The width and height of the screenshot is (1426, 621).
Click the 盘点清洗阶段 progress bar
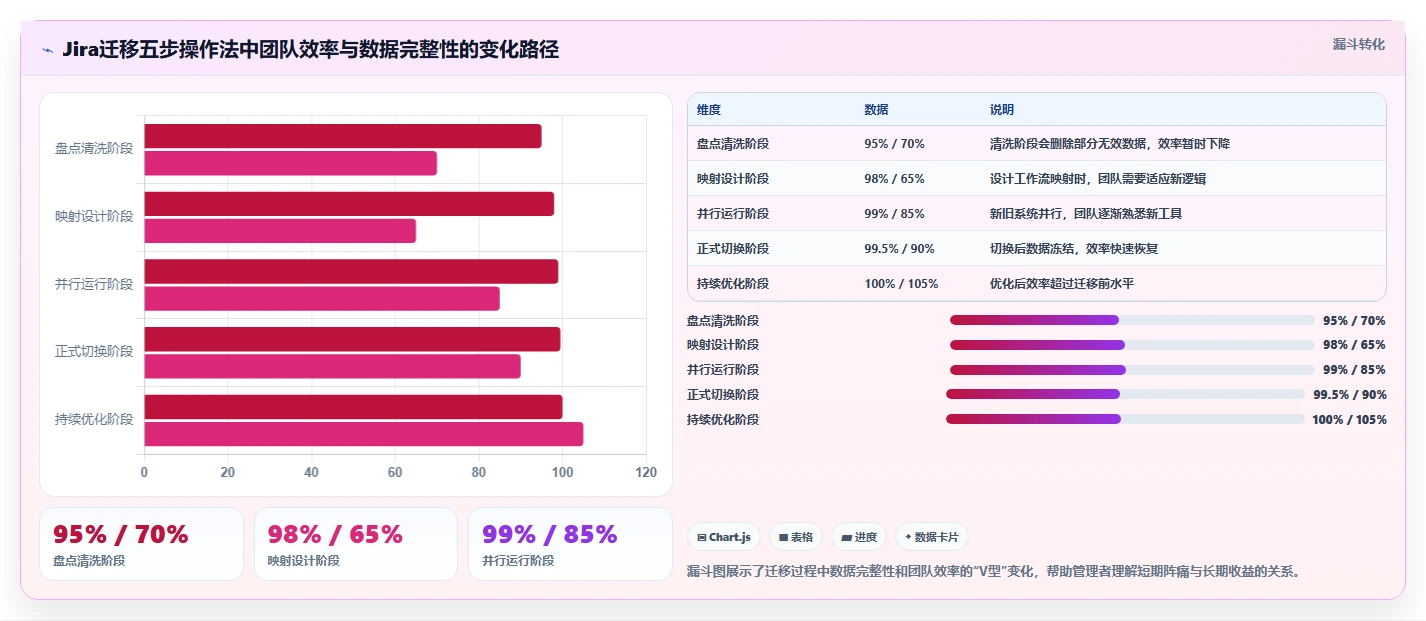click(x=1132, y=320)
